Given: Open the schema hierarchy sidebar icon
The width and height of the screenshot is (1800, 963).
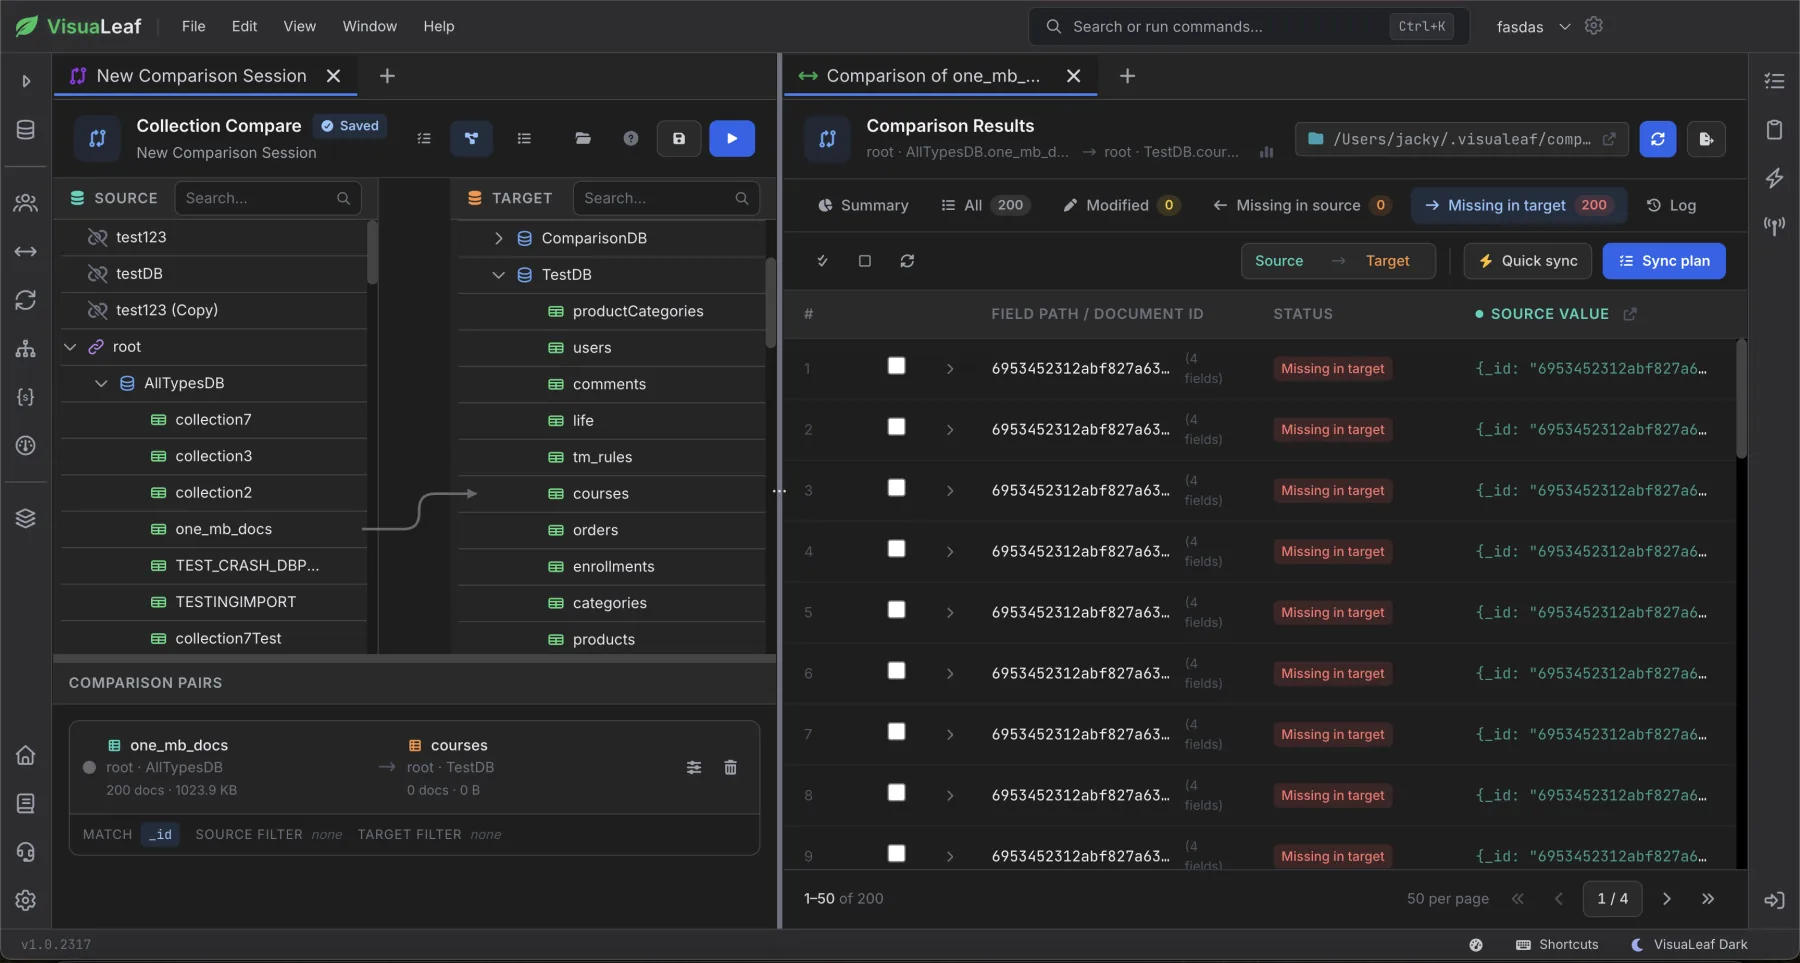Looking at the screenshot, I should pyautogui.click(x=26, y=349).
